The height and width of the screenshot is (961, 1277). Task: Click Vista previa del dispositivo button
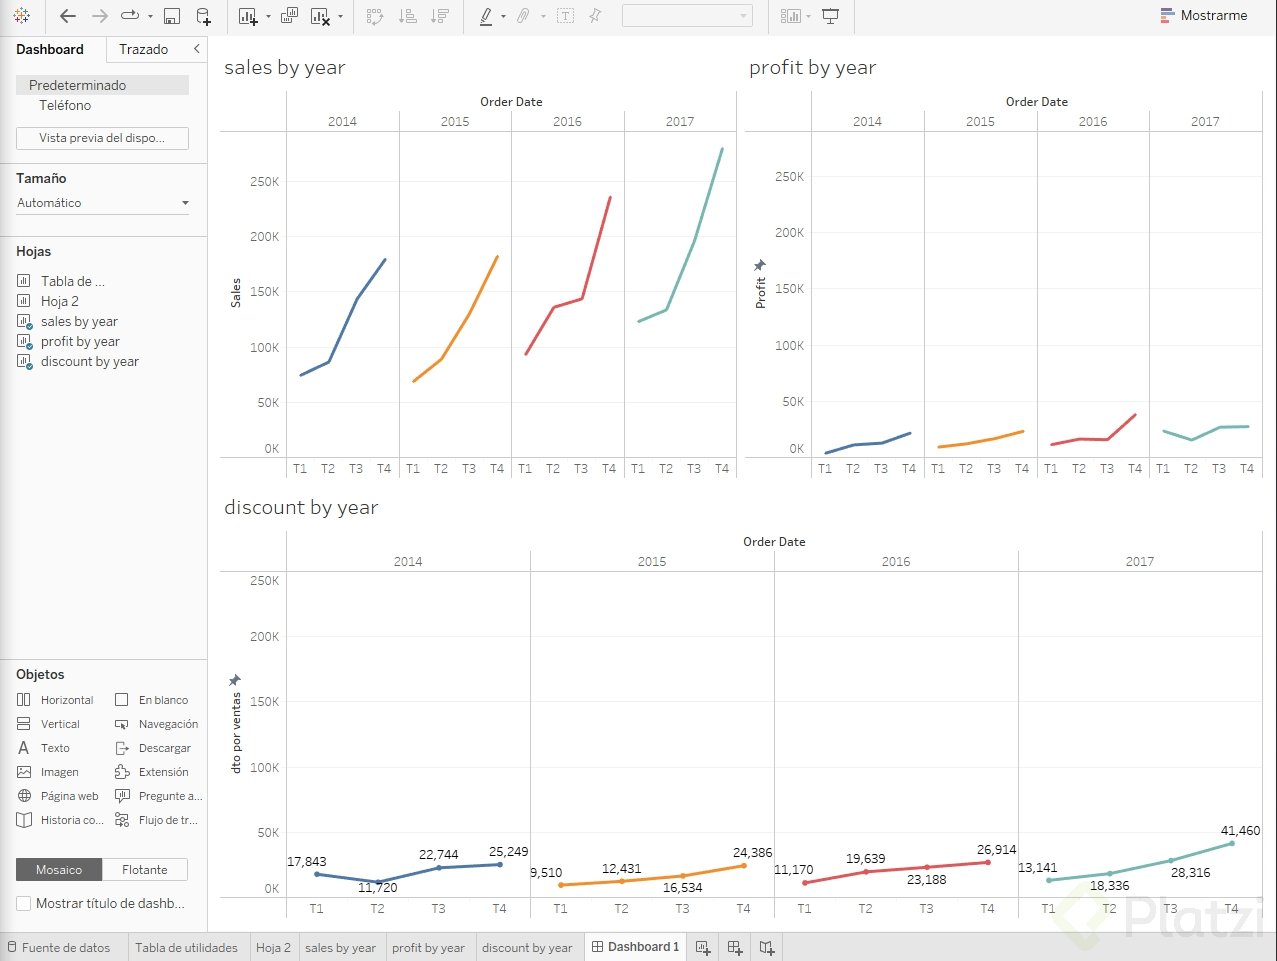(x=102, y=138)
